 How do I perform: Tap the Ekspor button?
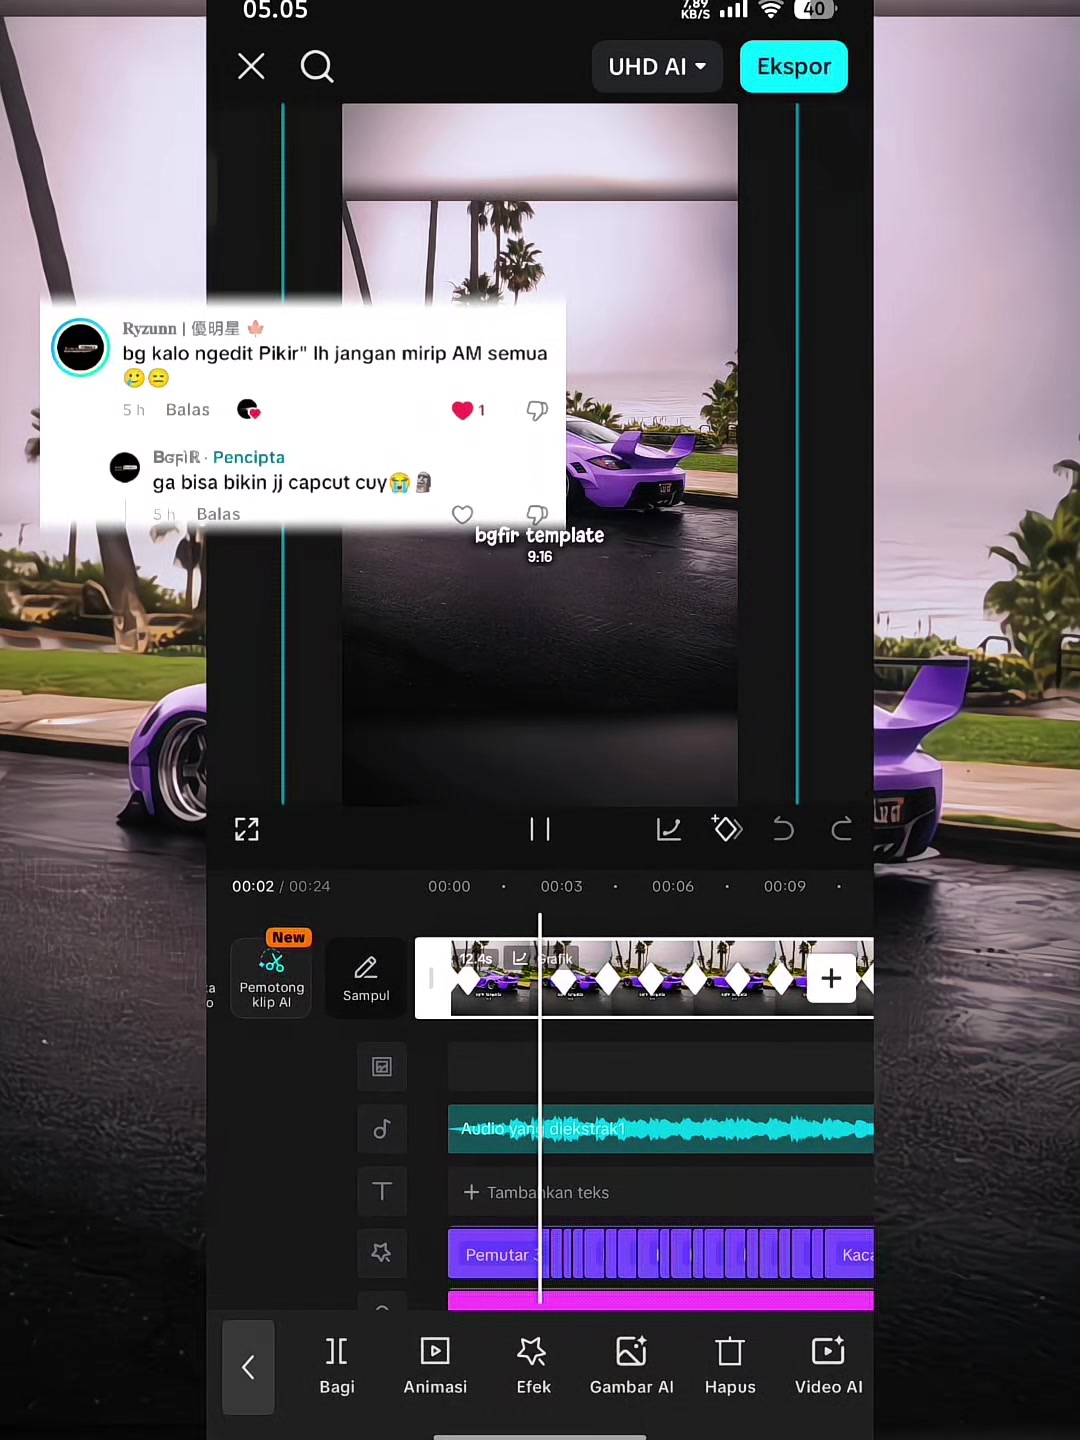(x=794, y=67)
